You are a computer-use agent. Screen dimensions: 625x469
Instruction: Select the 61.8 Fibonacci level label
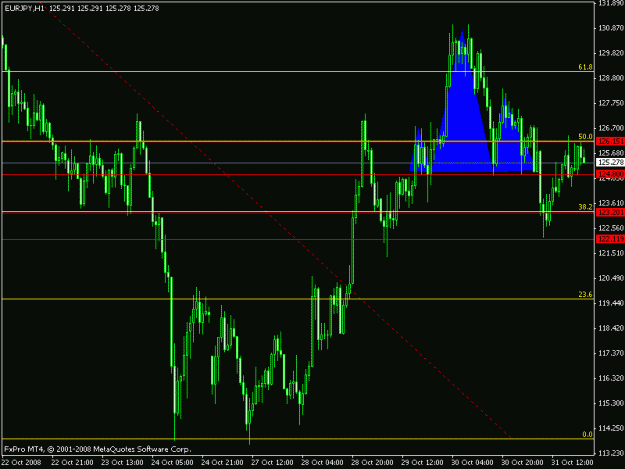[585, 67]
